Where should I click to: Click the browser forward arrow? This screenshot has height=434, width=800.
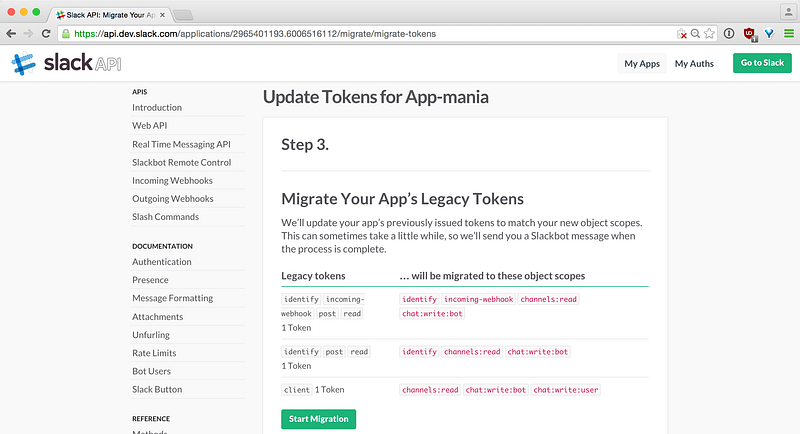(x=29, y=34)
